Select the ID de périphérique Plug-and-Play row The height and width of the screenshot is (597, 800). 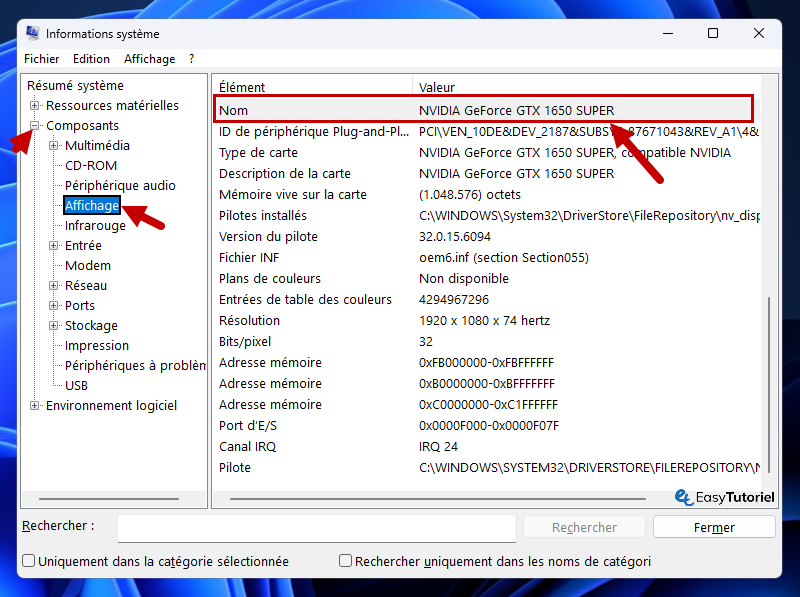click(486, 132)
